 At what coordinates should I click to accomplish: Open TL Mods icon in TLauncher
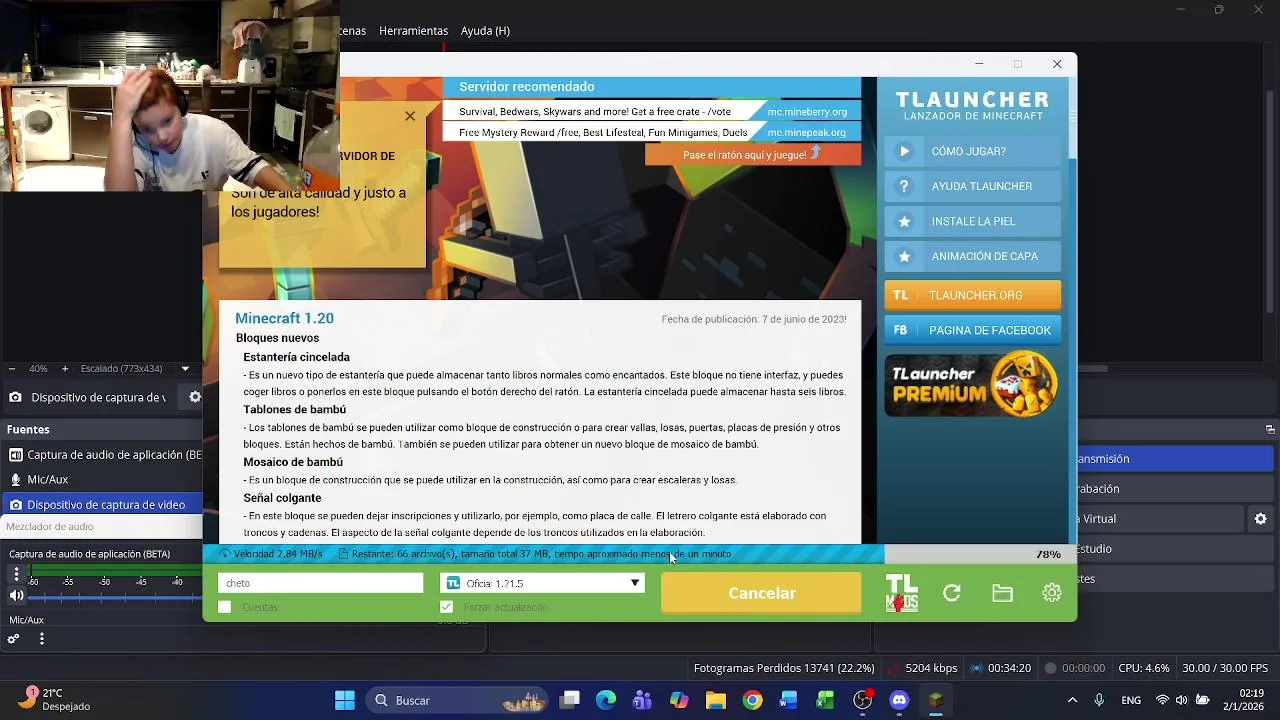pyautogui.click(x=901, y=592)
